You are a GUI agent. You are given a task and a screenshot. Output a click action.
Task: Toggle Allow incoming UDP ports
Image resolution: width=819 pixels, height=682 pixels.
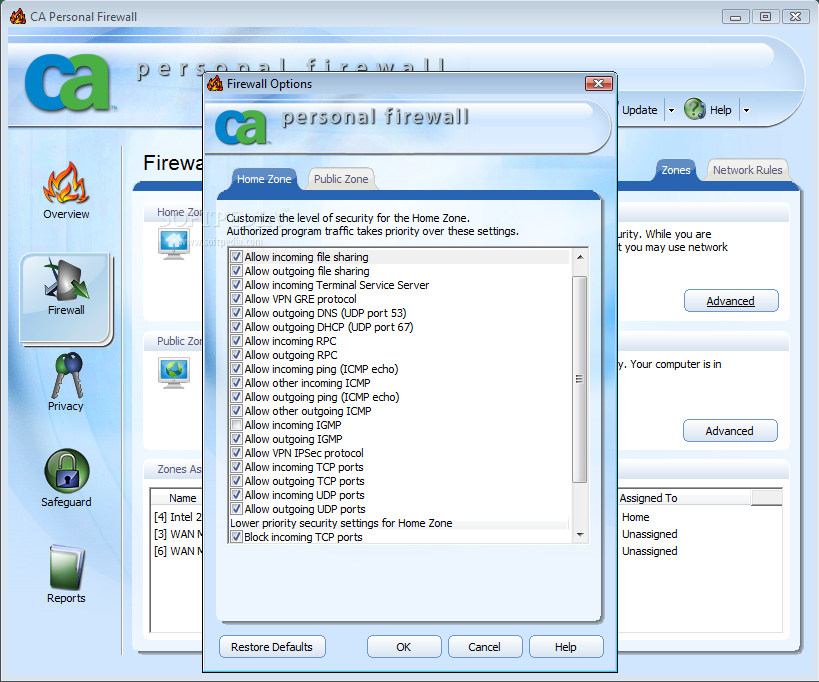coord(236,495)
